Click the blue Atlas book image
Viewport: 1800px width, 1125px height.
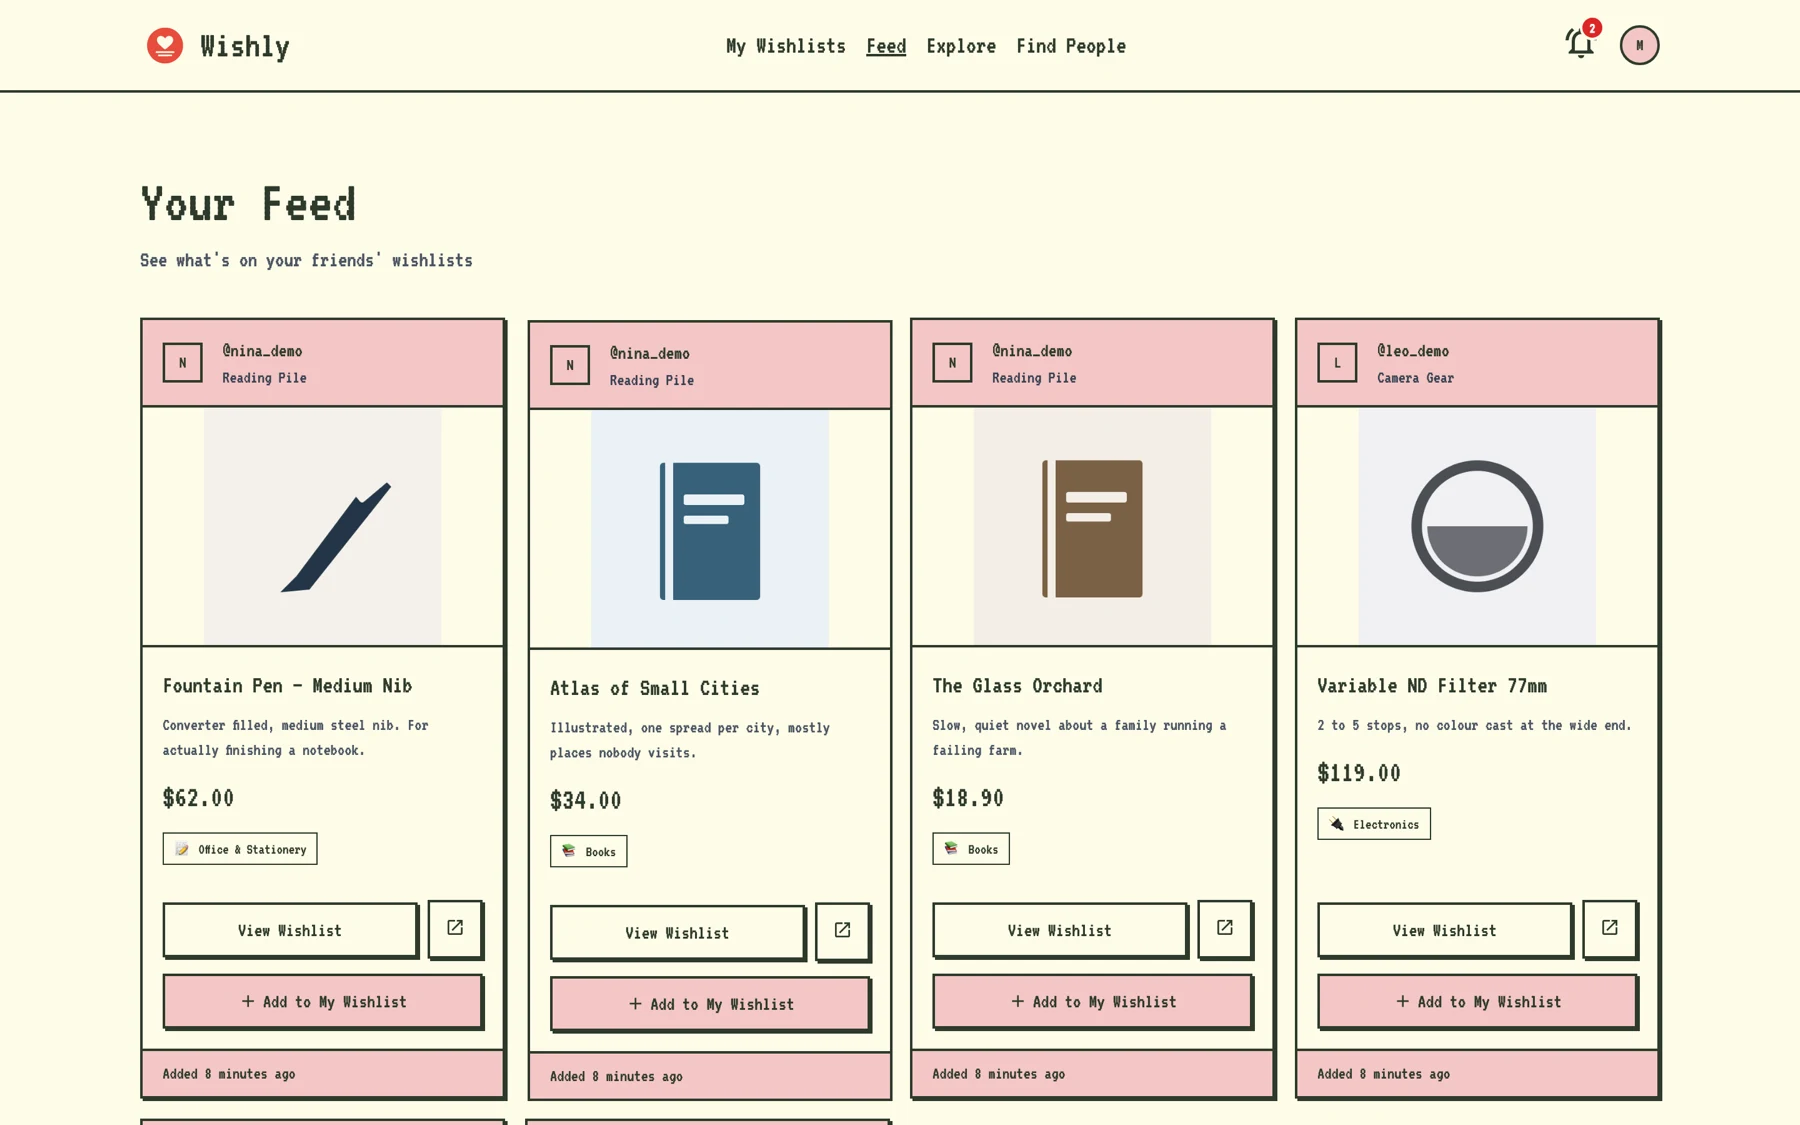710,529
